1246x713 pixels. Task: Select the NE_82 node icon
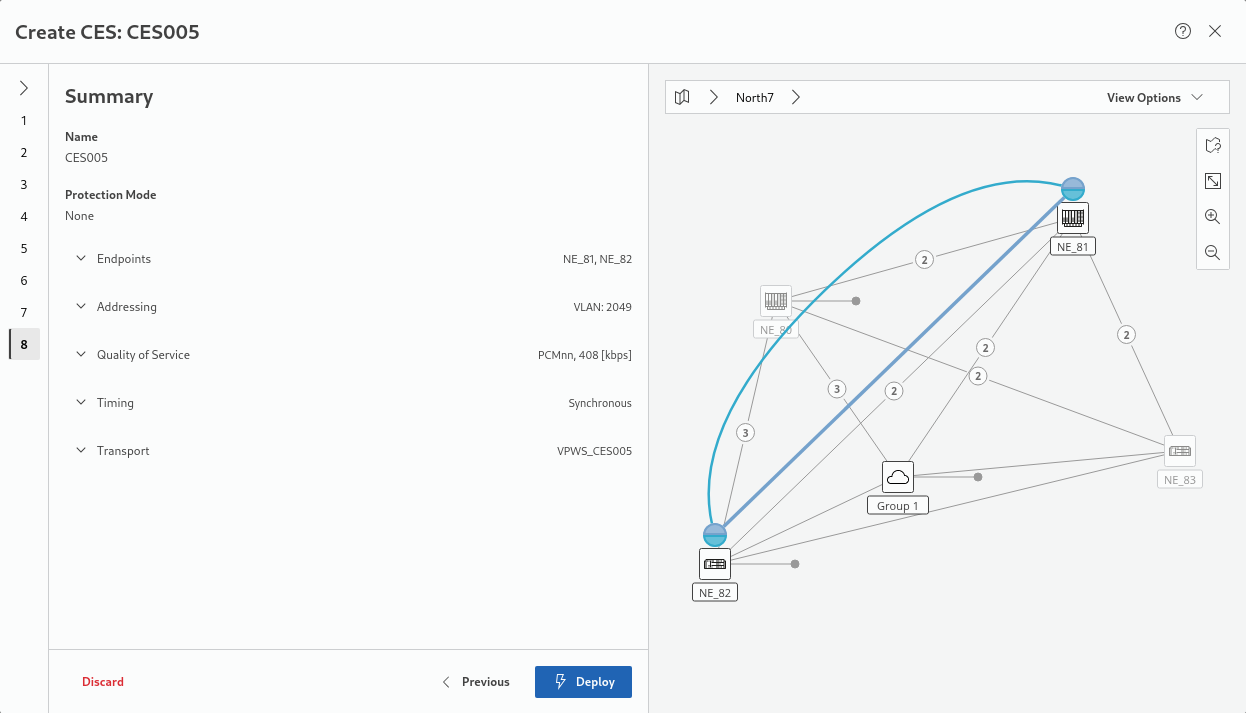coord(715,564)
